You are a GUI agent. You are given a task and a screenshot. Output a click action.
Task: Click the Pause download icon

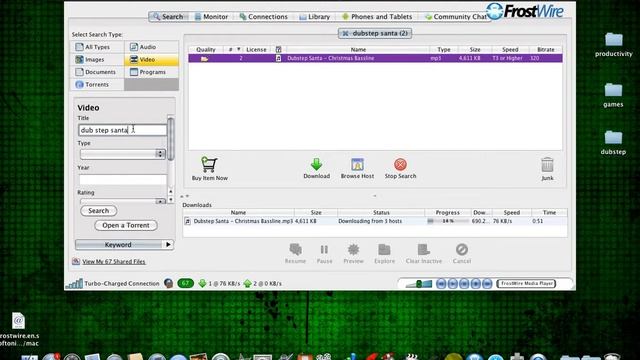pyautogui.click(x=324, y=249)
